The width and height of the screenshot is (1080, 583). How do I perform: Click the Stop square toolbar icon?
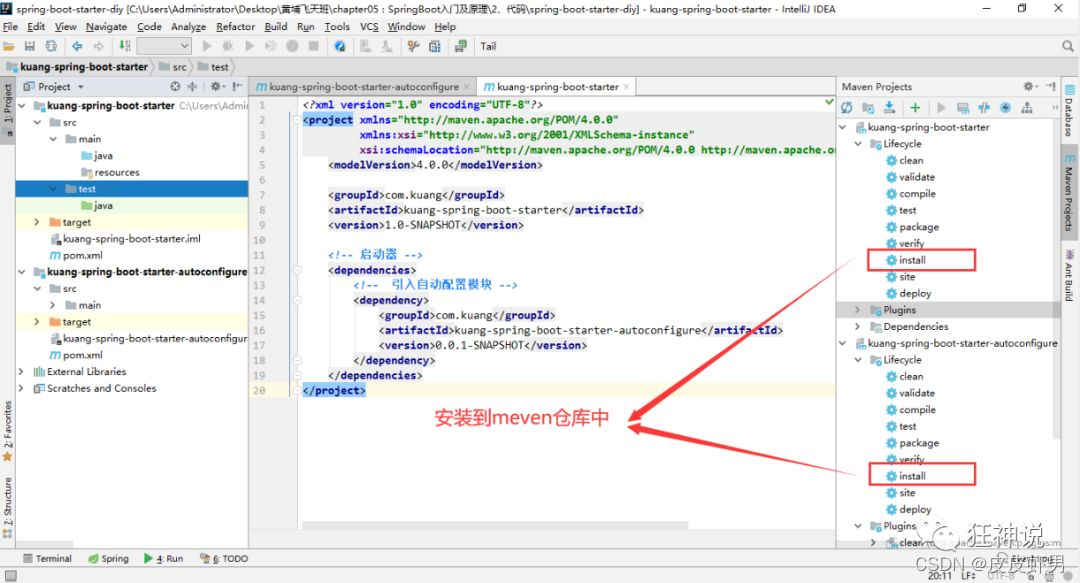click(313, 46)
